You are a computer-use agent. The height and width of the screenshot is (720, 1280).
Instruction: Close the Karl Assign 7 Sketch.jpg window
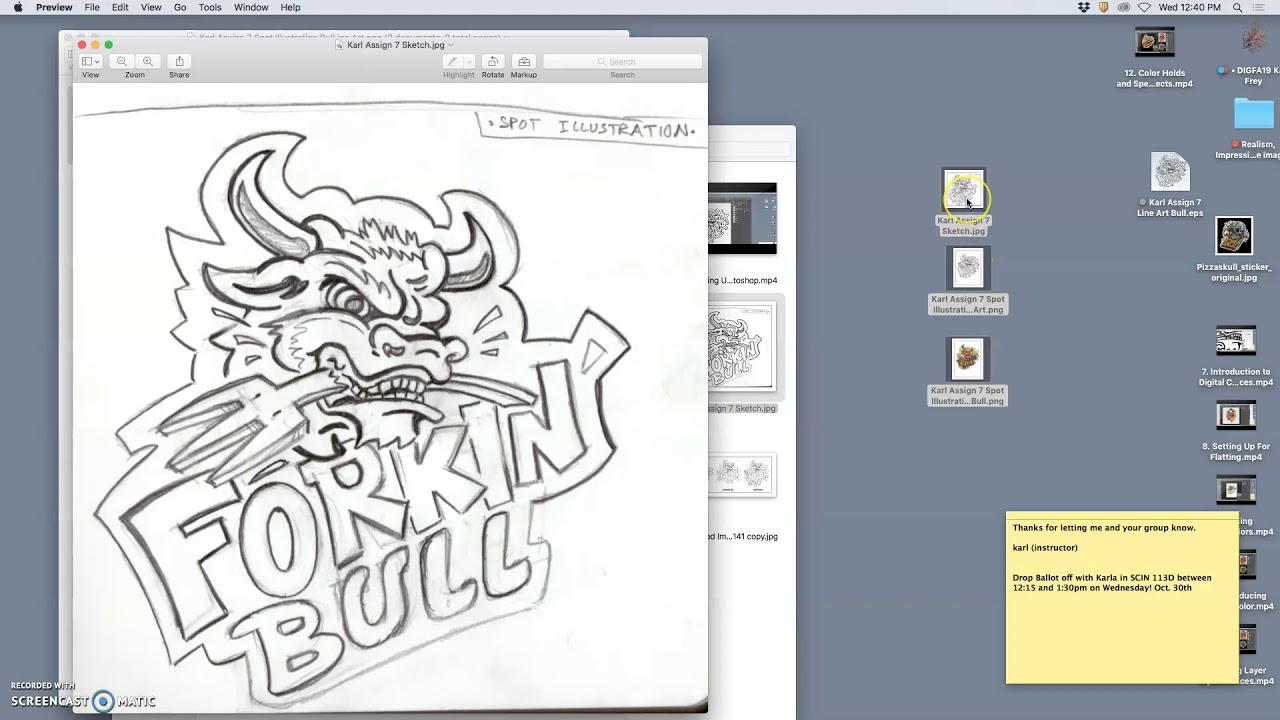click(82, 45)
